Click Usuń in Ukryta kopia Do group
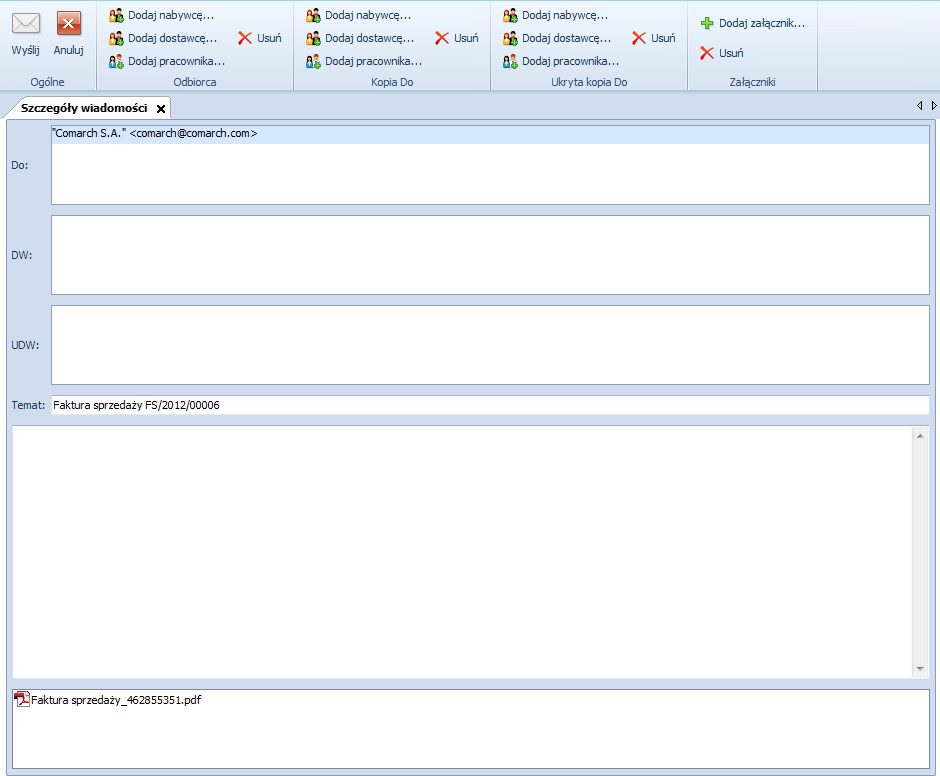The width and height of the screenshot is (940, 776). (x=654, y=38)
